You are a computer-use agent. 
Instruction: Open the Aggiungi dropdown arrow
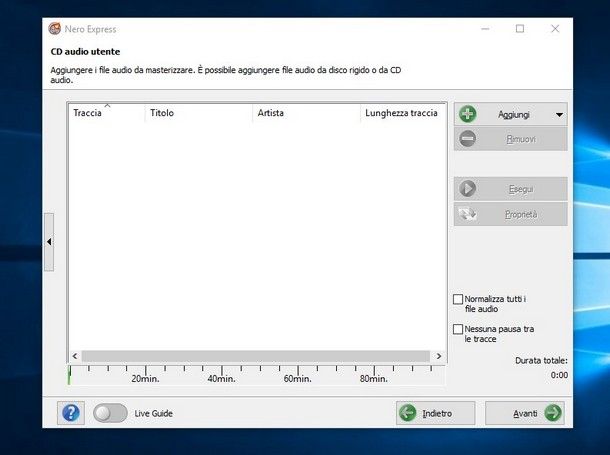559,115
